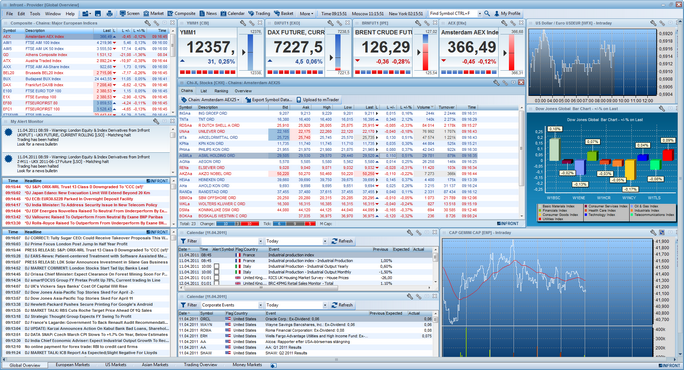Expand the arrow on the YMM1 price tile
Image resolution: width=684 pixels, height=370 pixels.
coord(243,52)
